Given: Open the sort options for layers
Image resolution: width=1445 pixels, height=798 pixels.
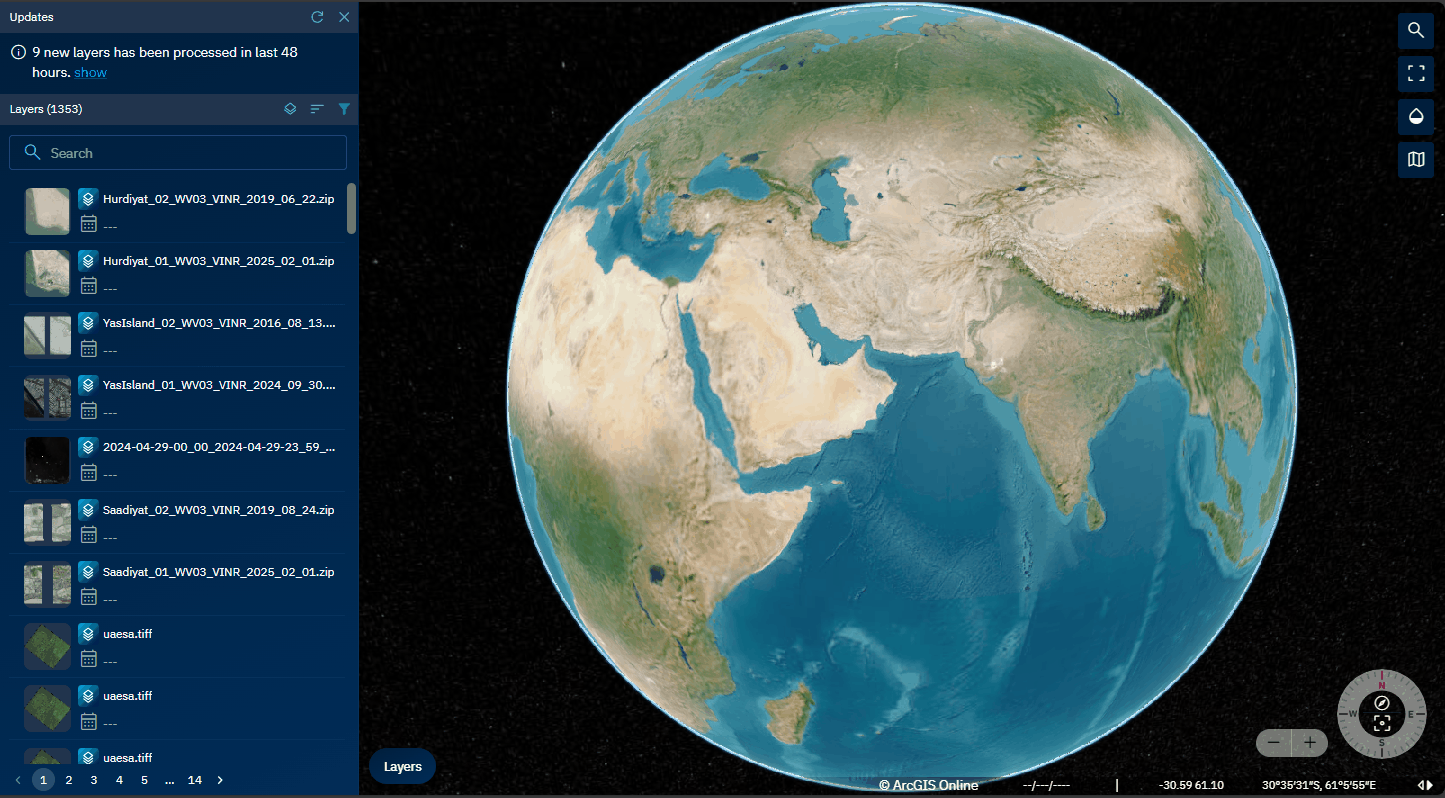Looking at the screenshot, I should [x=317, y=109].
